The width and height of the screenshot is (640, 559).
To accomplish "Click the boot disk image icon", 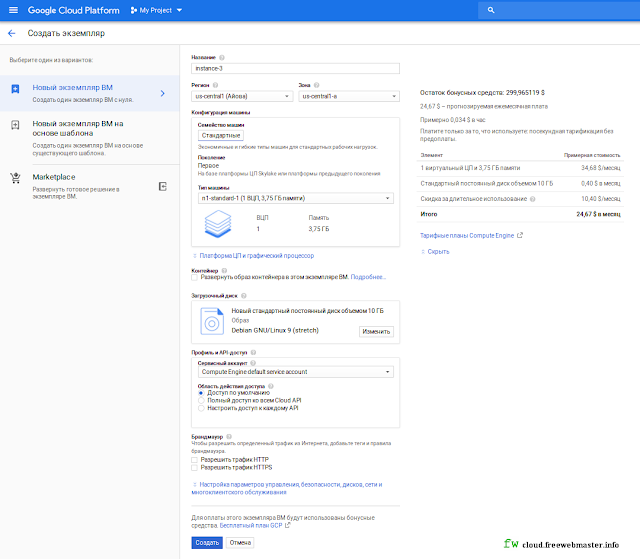I will coord(212,322).
